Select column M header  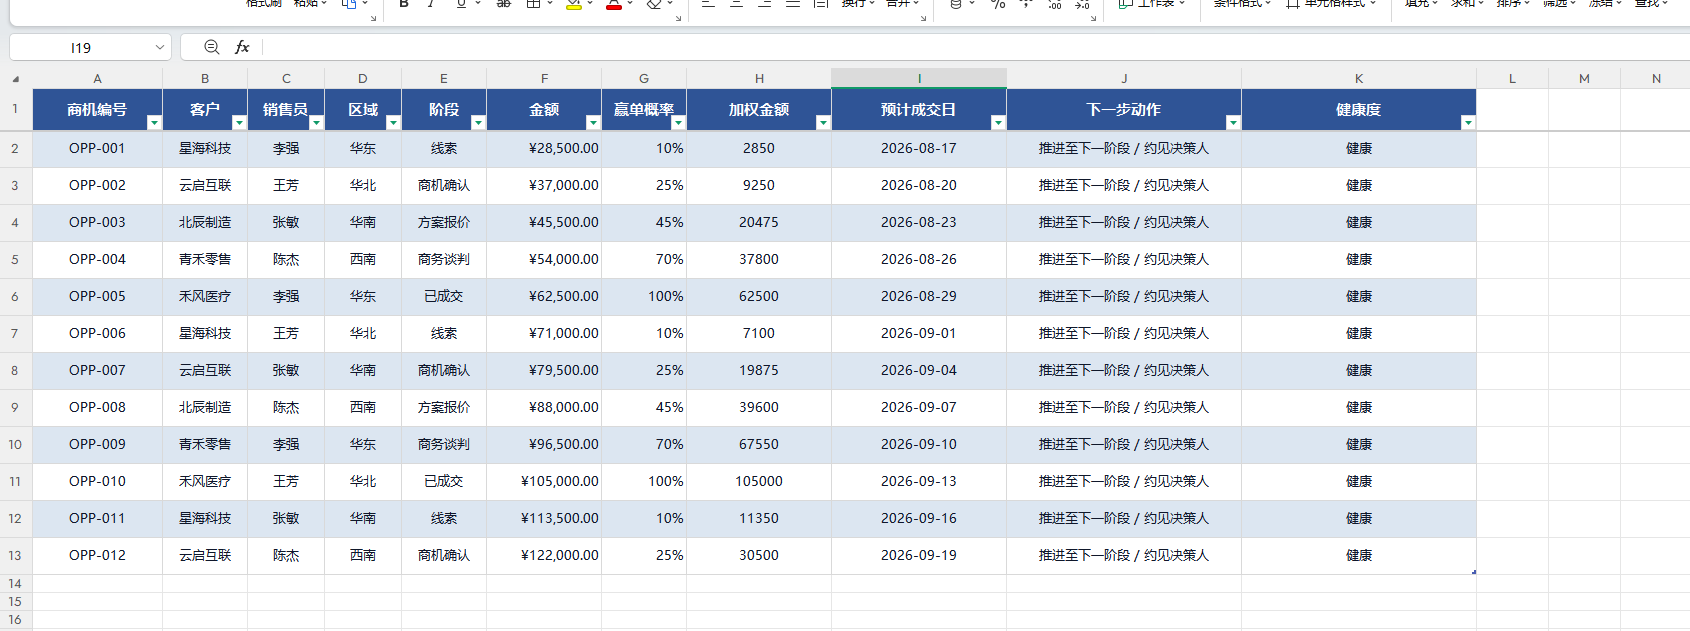tap(1584, 78)
